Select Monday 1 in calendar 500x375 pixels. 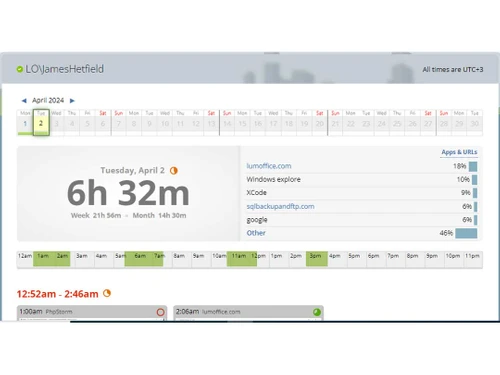tap(25, 123)
